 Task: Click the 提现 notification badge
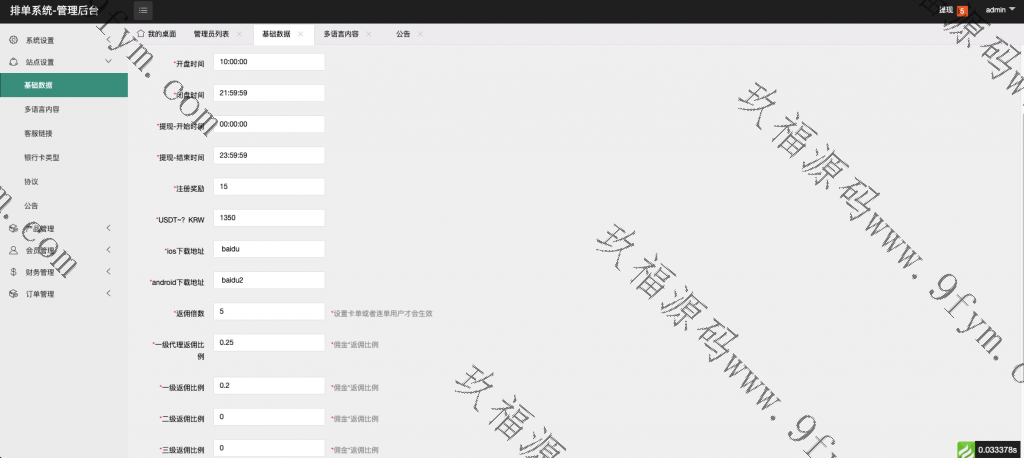coord(962,11)
